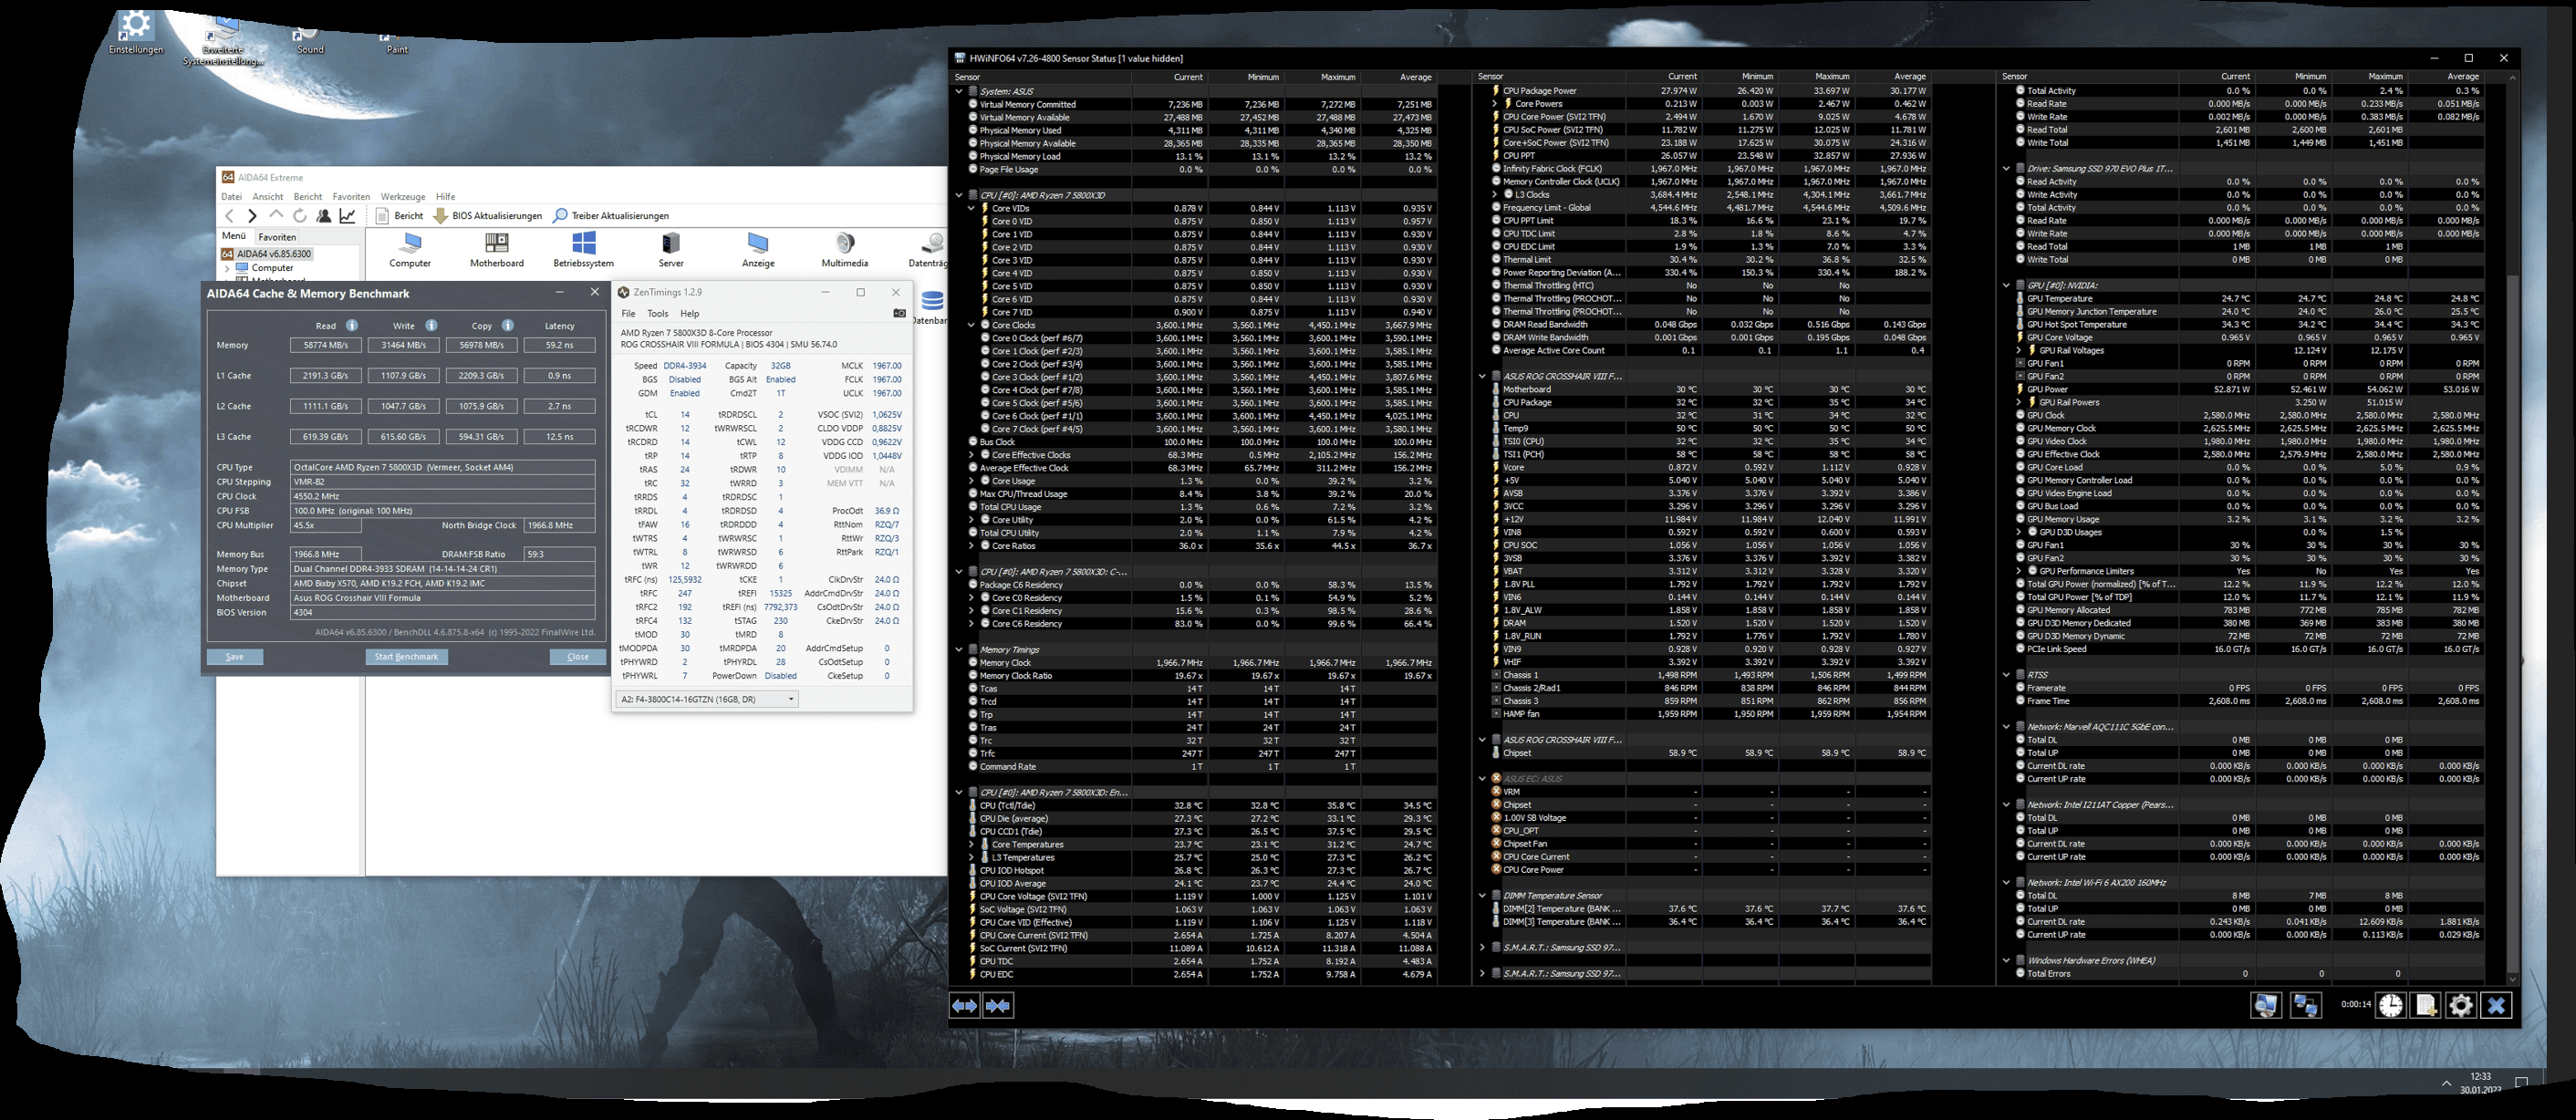Open Einstellungen desktop shortcut
2576x1120 pixels.
click(x=136, y=32)
